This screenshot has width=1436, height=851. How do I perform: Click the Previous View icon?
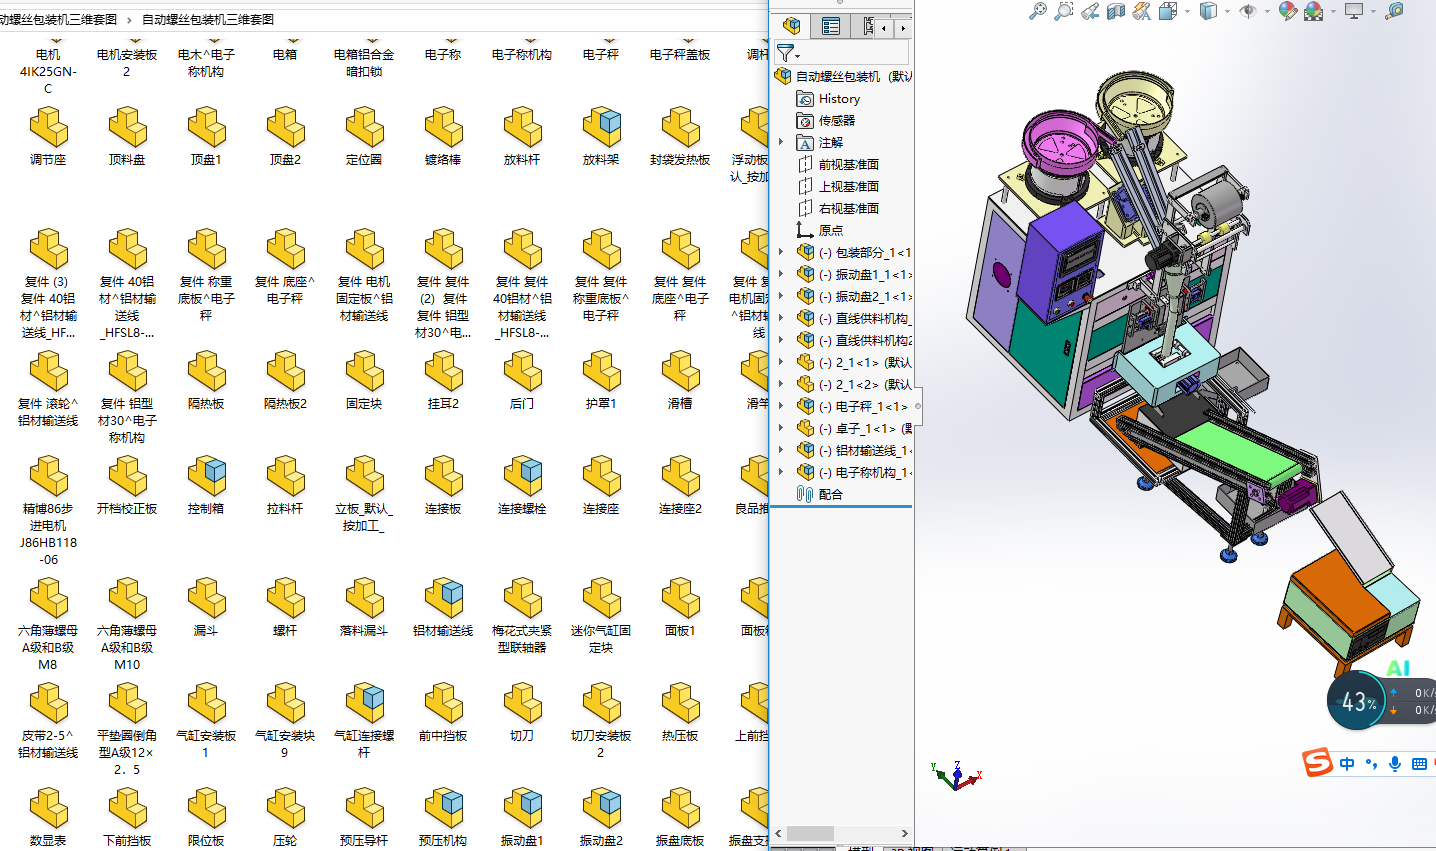tap(1090, 11)
